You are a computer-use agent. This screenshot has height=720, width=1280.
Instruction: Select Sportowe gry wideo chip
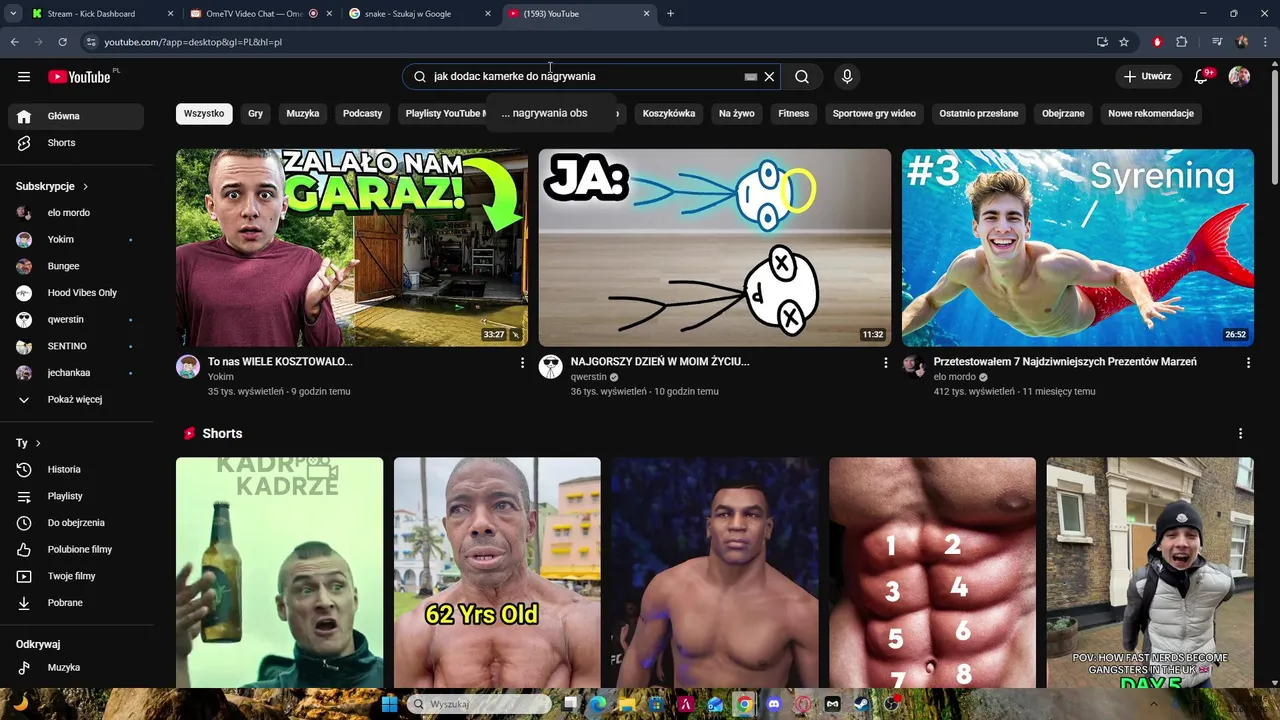(x=874, y=114)
